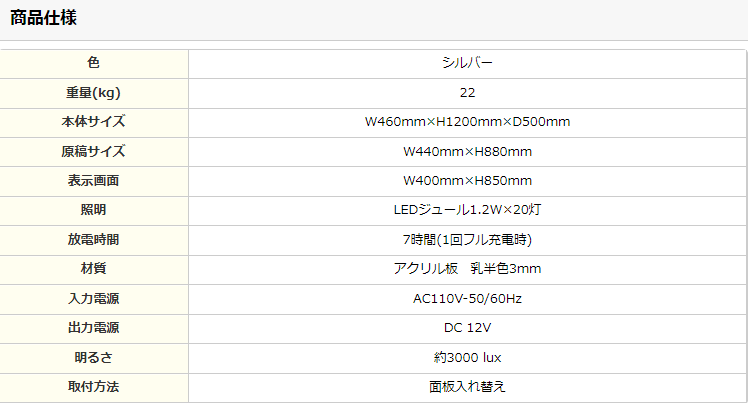Select the 色 label cell
748x403 pixels.
pyautogui.click(x=94, y=63)
